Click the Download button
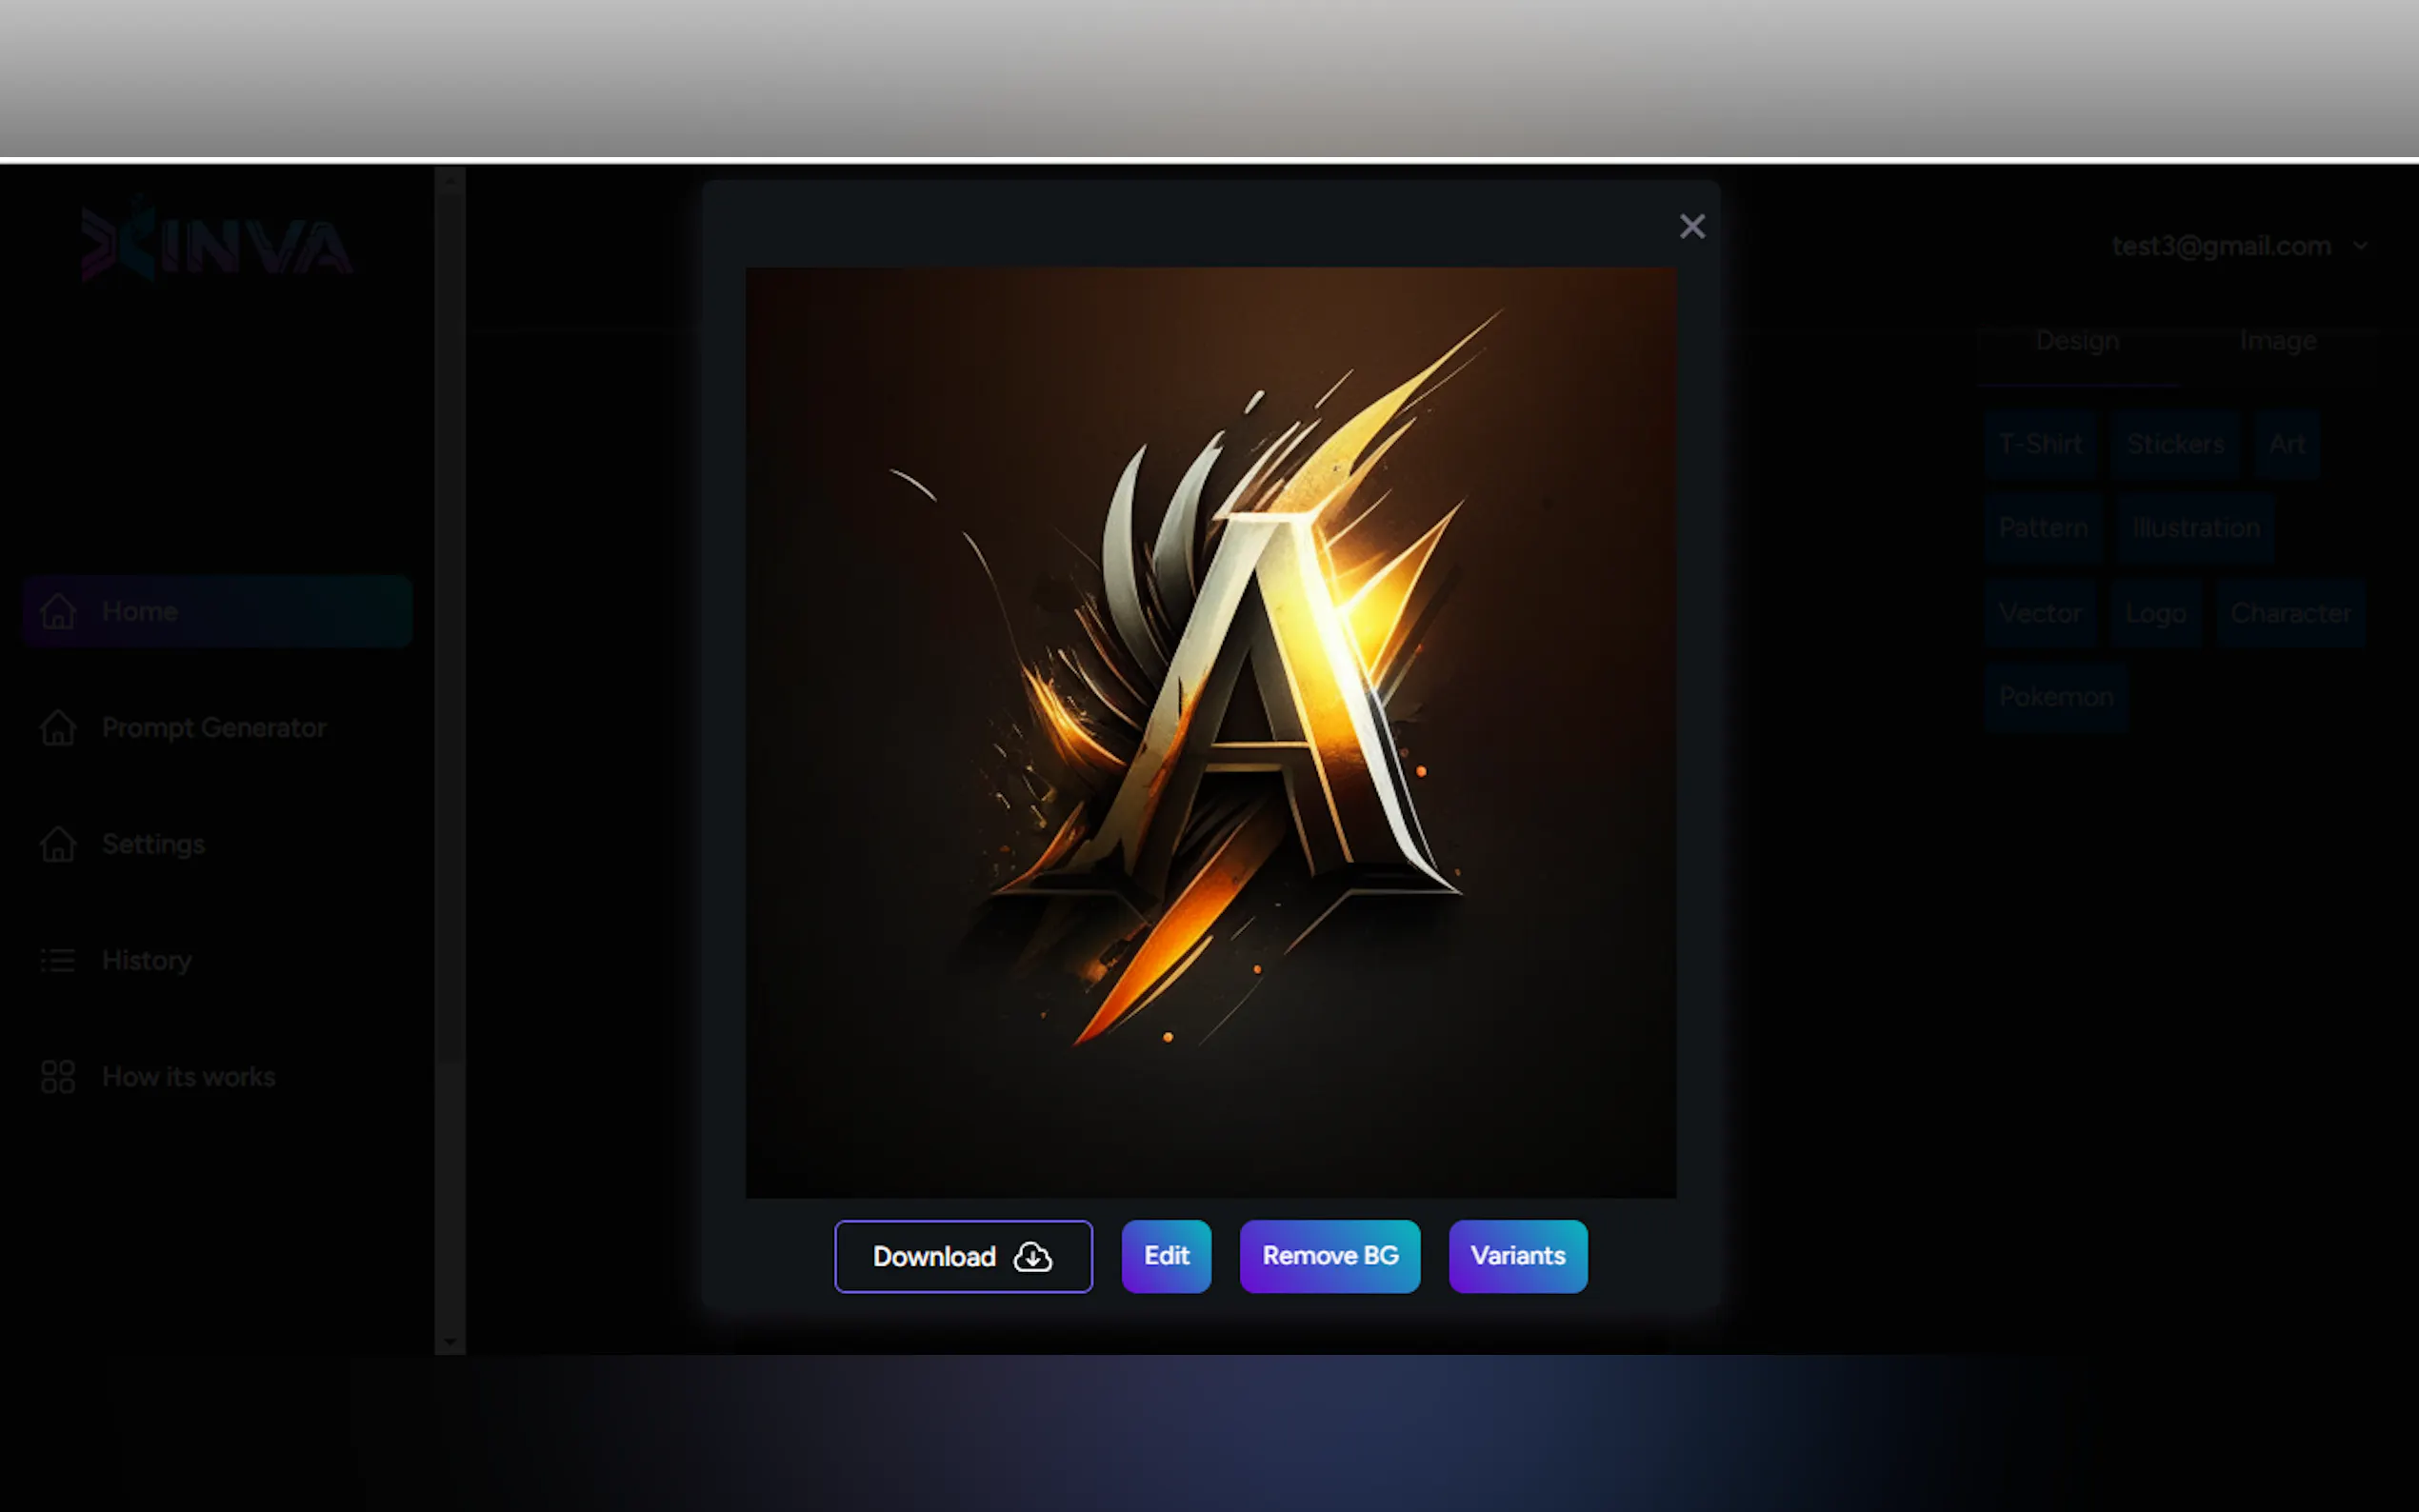 [x=962, y=1256]
